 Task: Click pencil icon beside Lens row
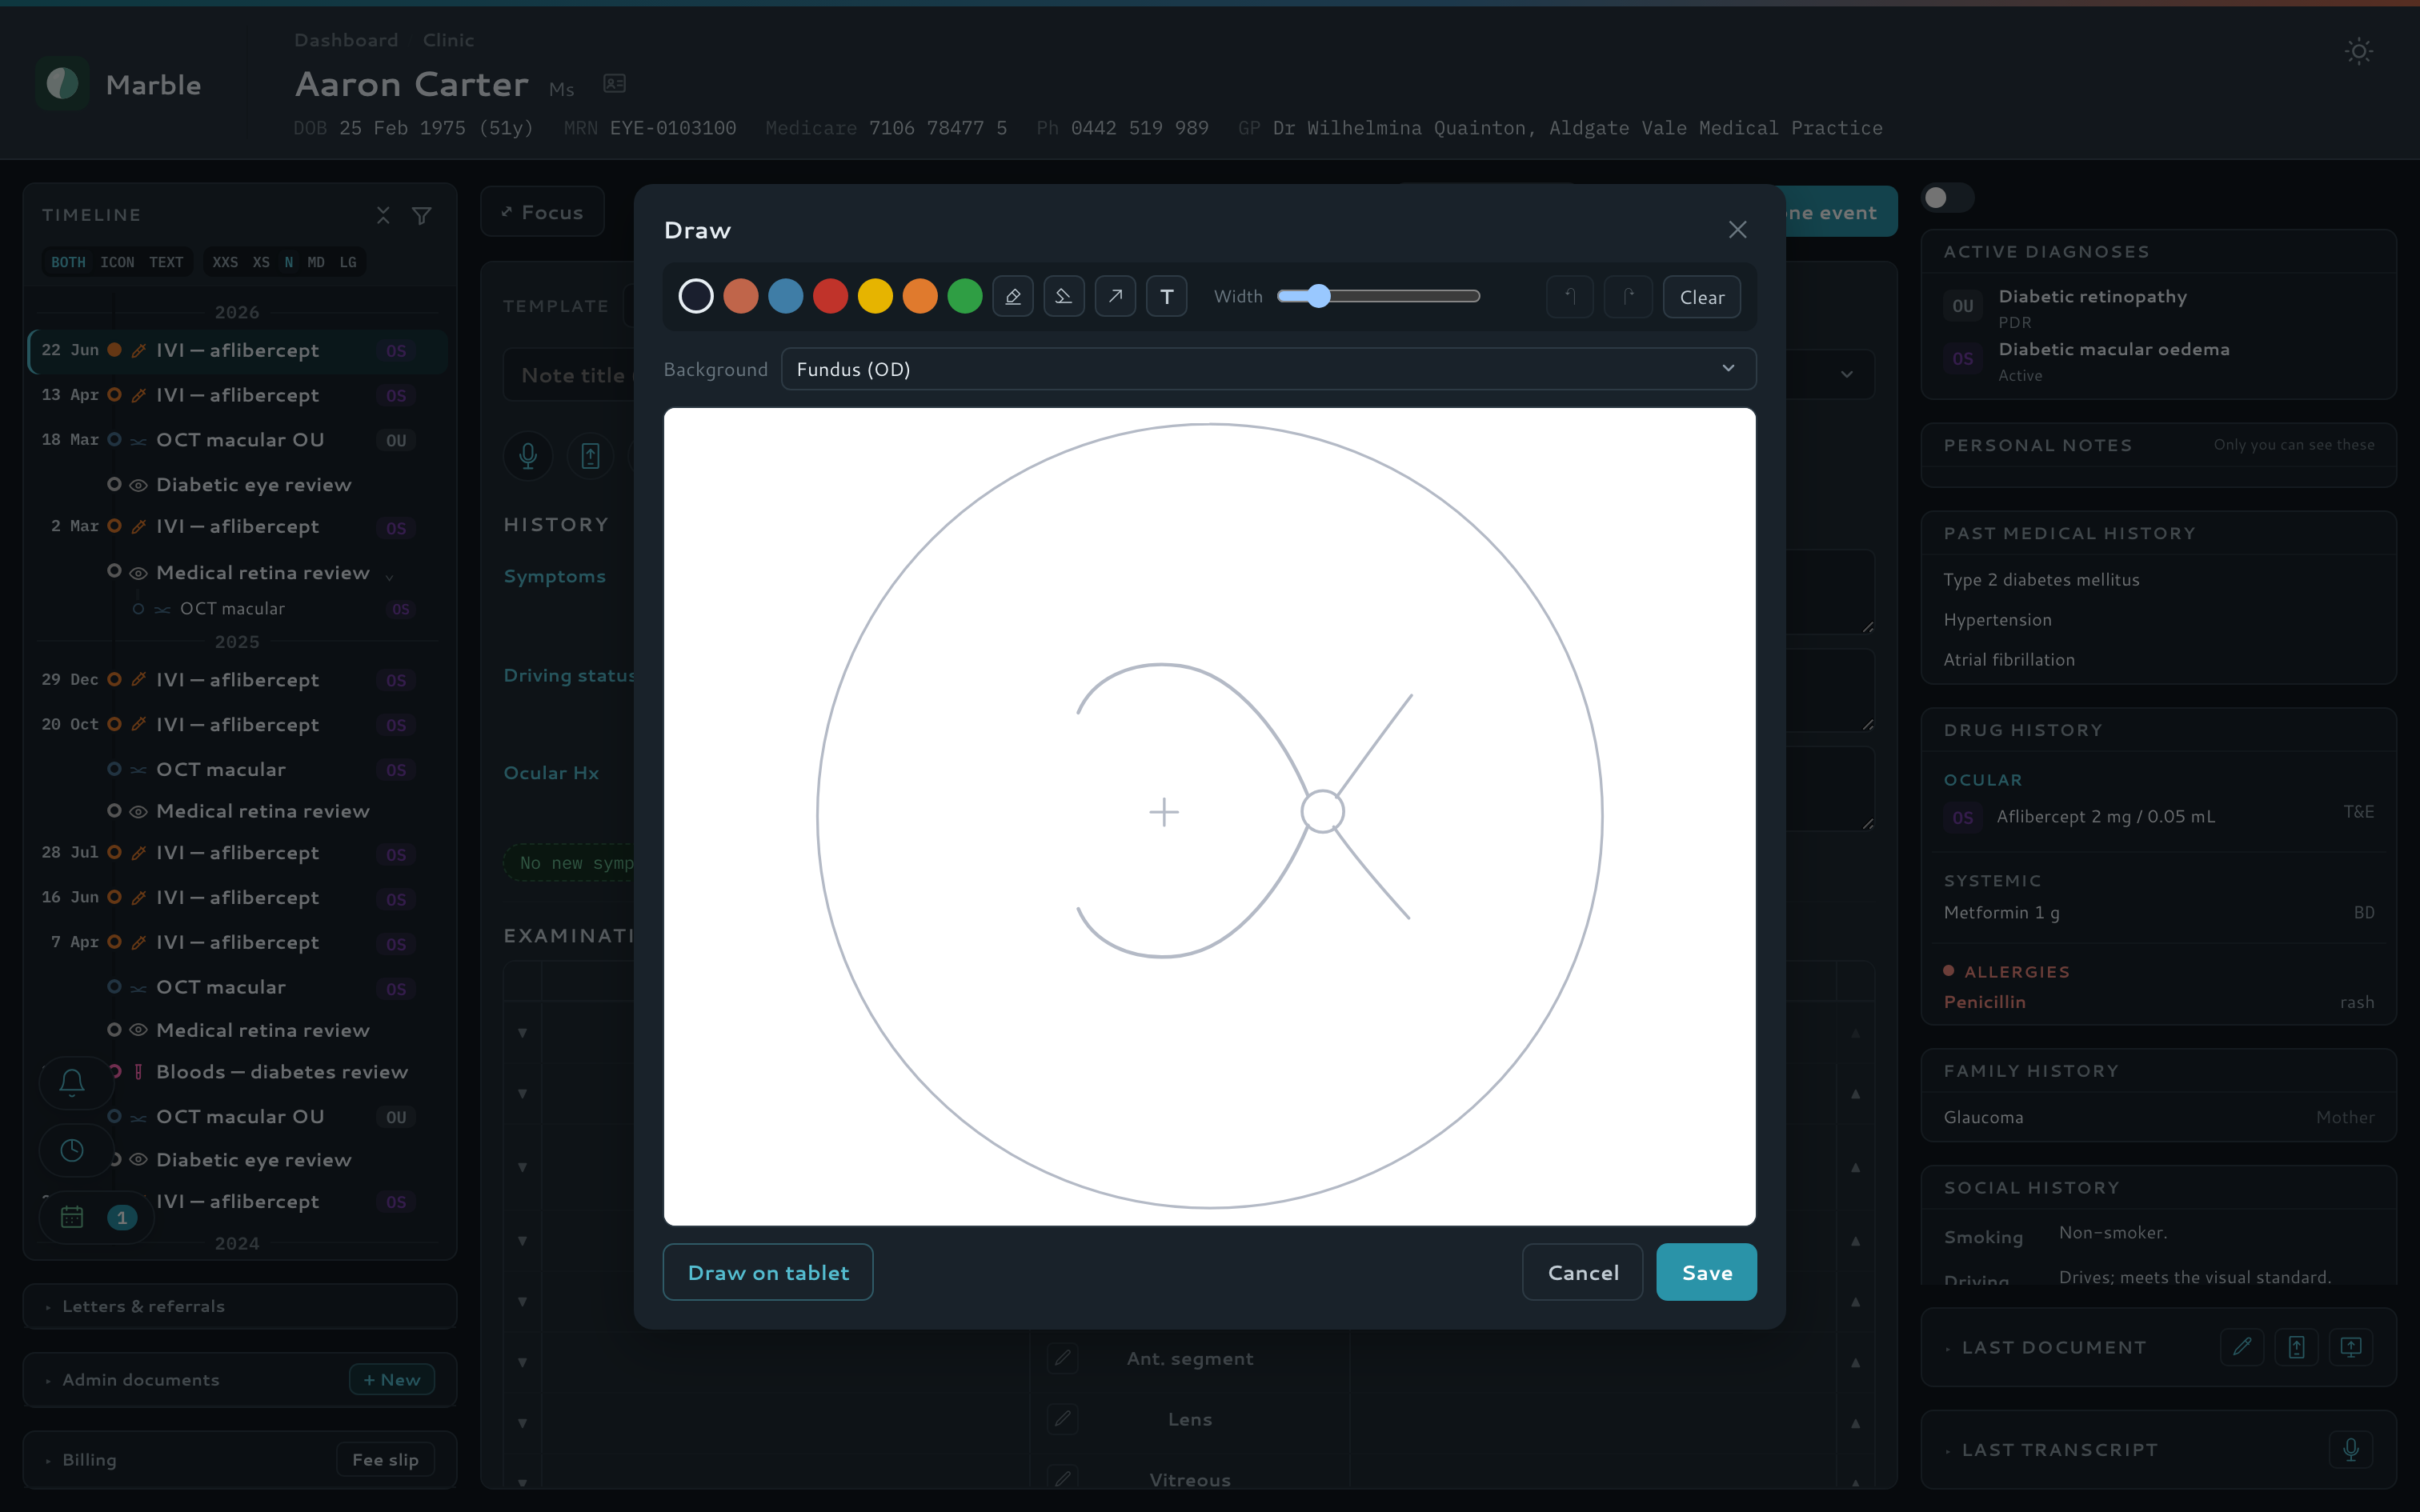[x=1063, y=1418]
